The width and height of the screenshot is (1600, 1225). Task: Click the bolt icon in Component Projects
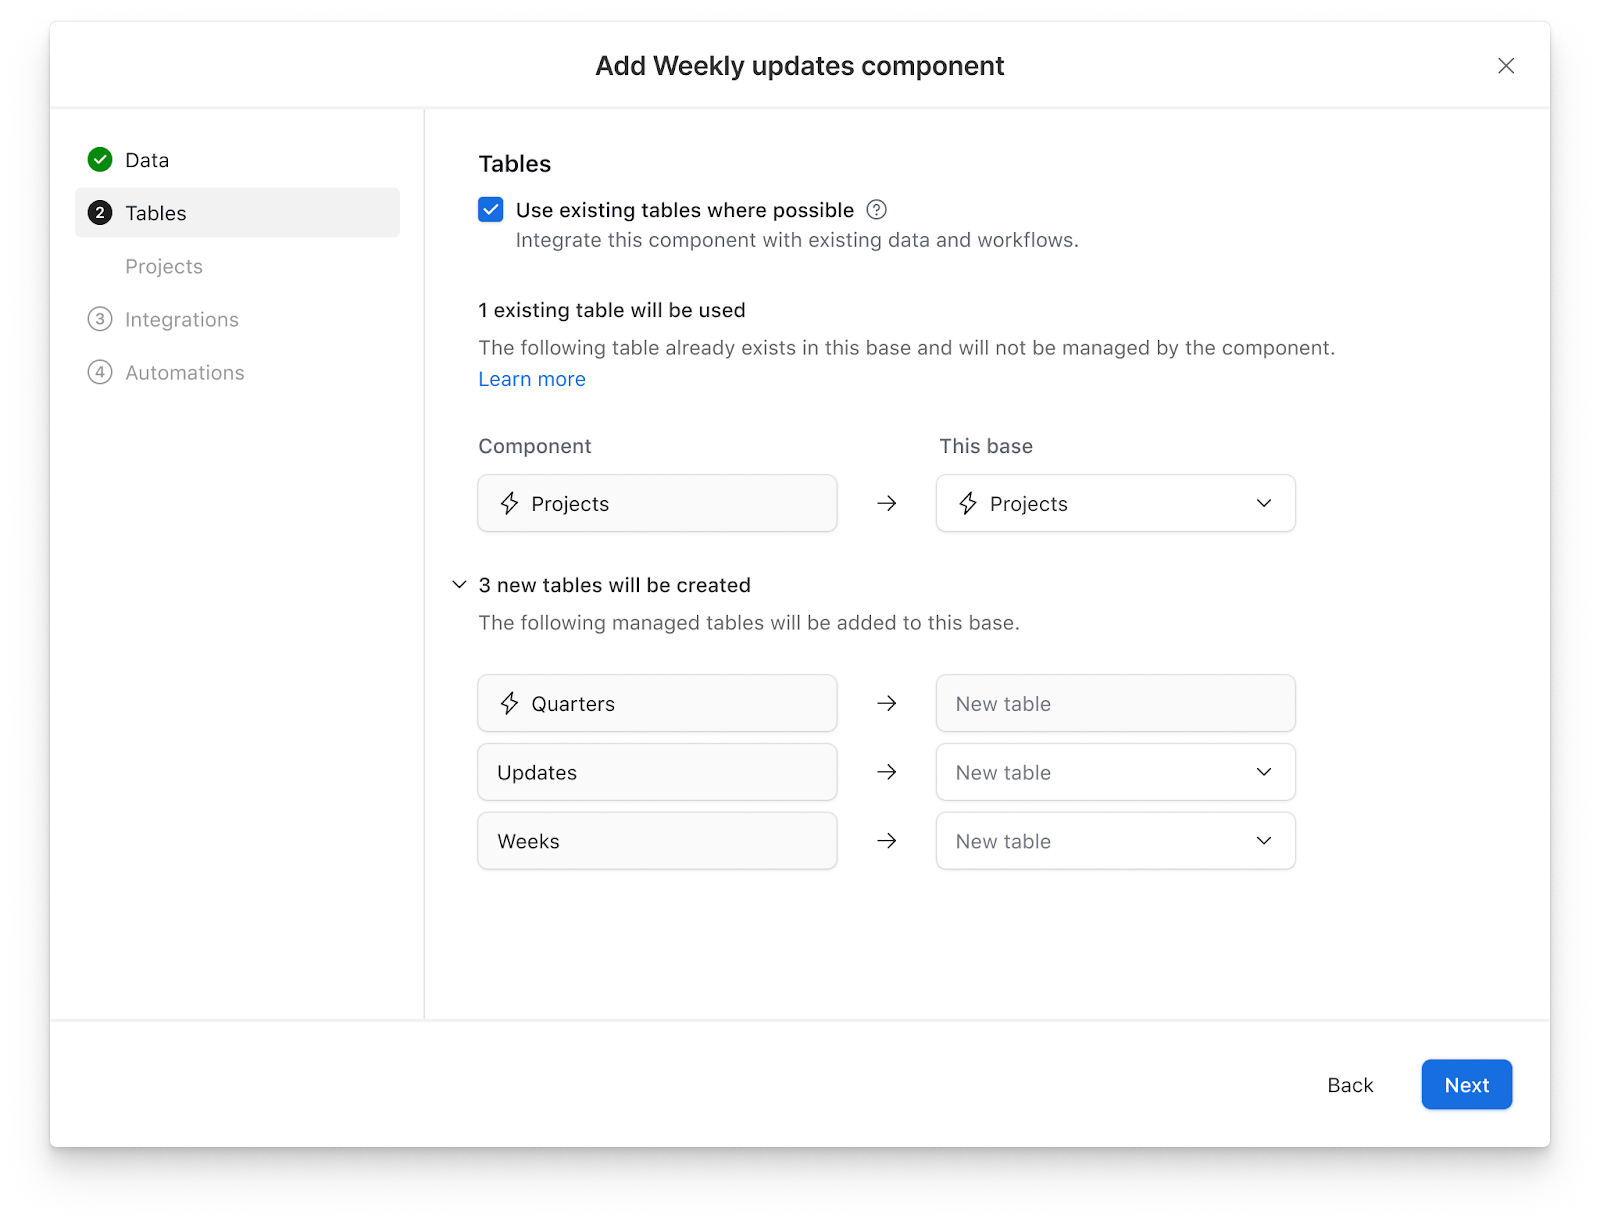tap(510, 503)
